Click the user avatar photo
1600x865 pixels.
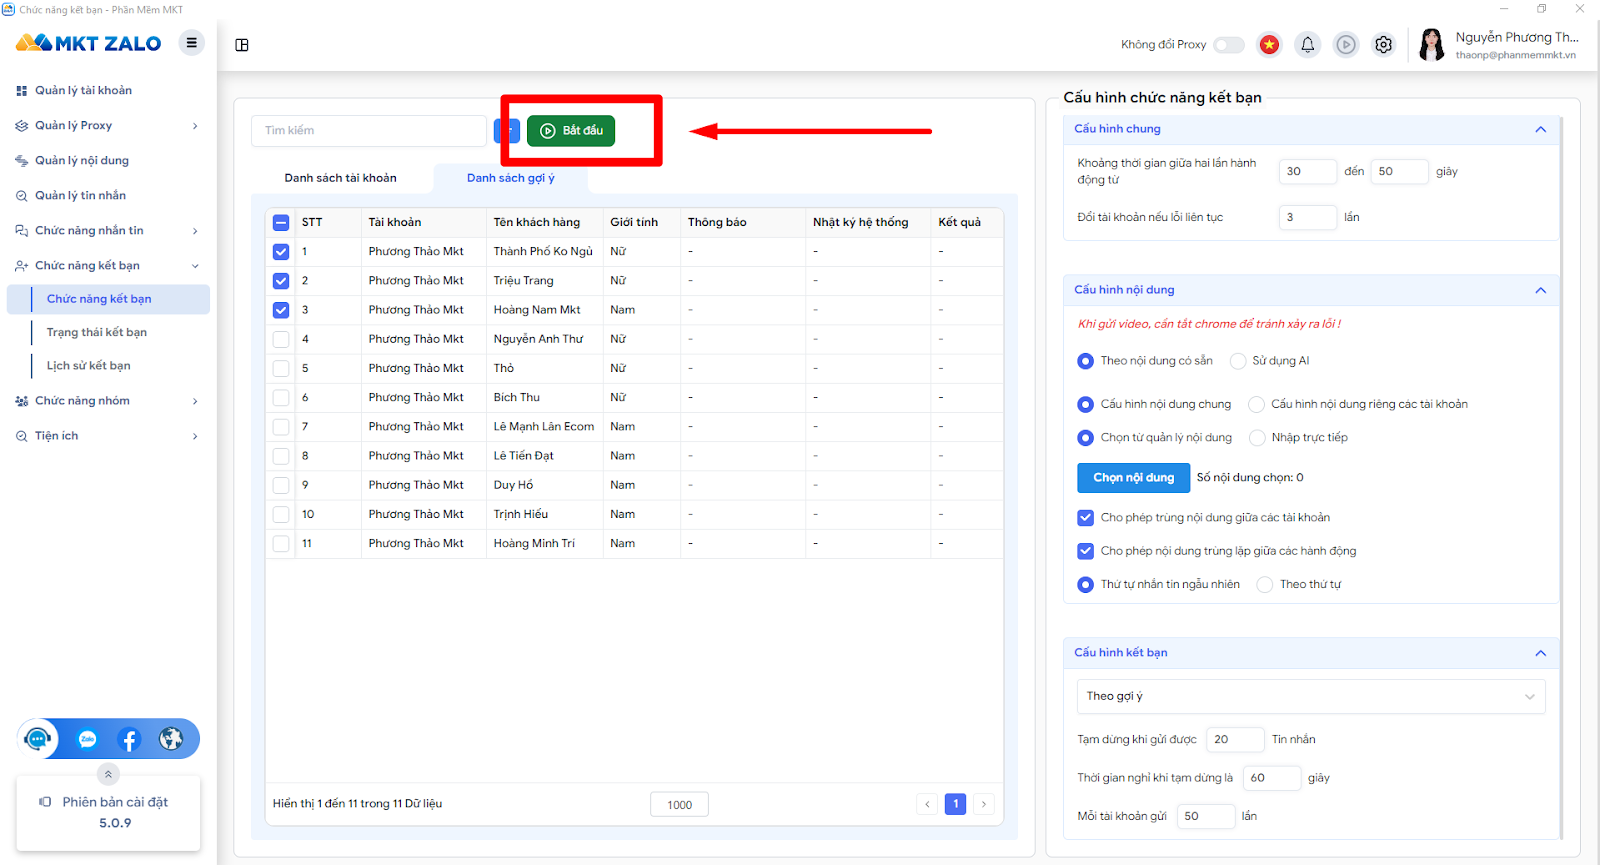pyautogui.click(x=1432, y=45)
